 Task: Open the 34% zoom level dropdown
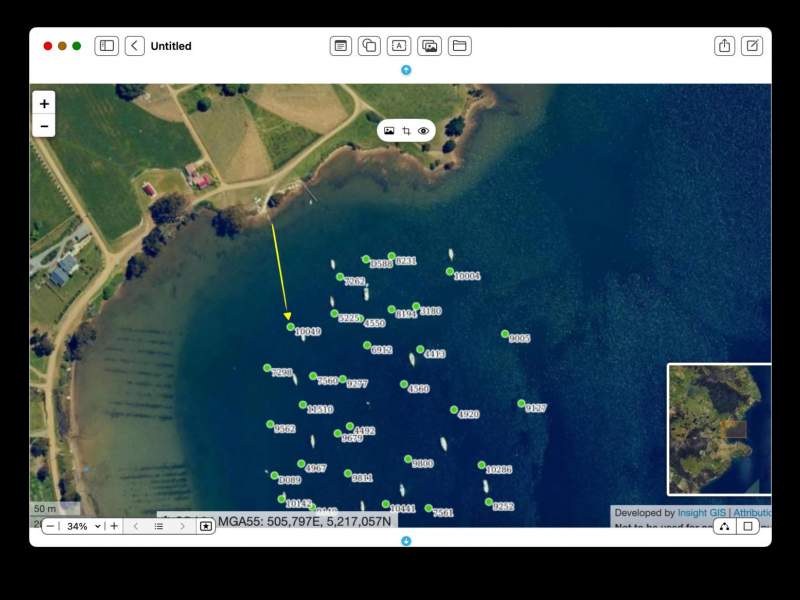point(83,526)
